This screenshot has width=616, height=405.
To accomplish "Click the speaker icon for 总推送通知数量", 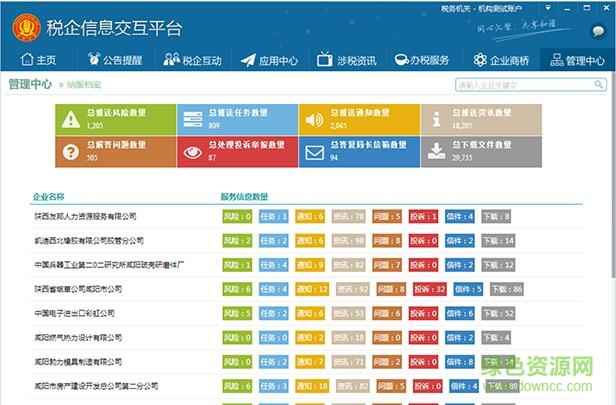I will pos(314,120).
